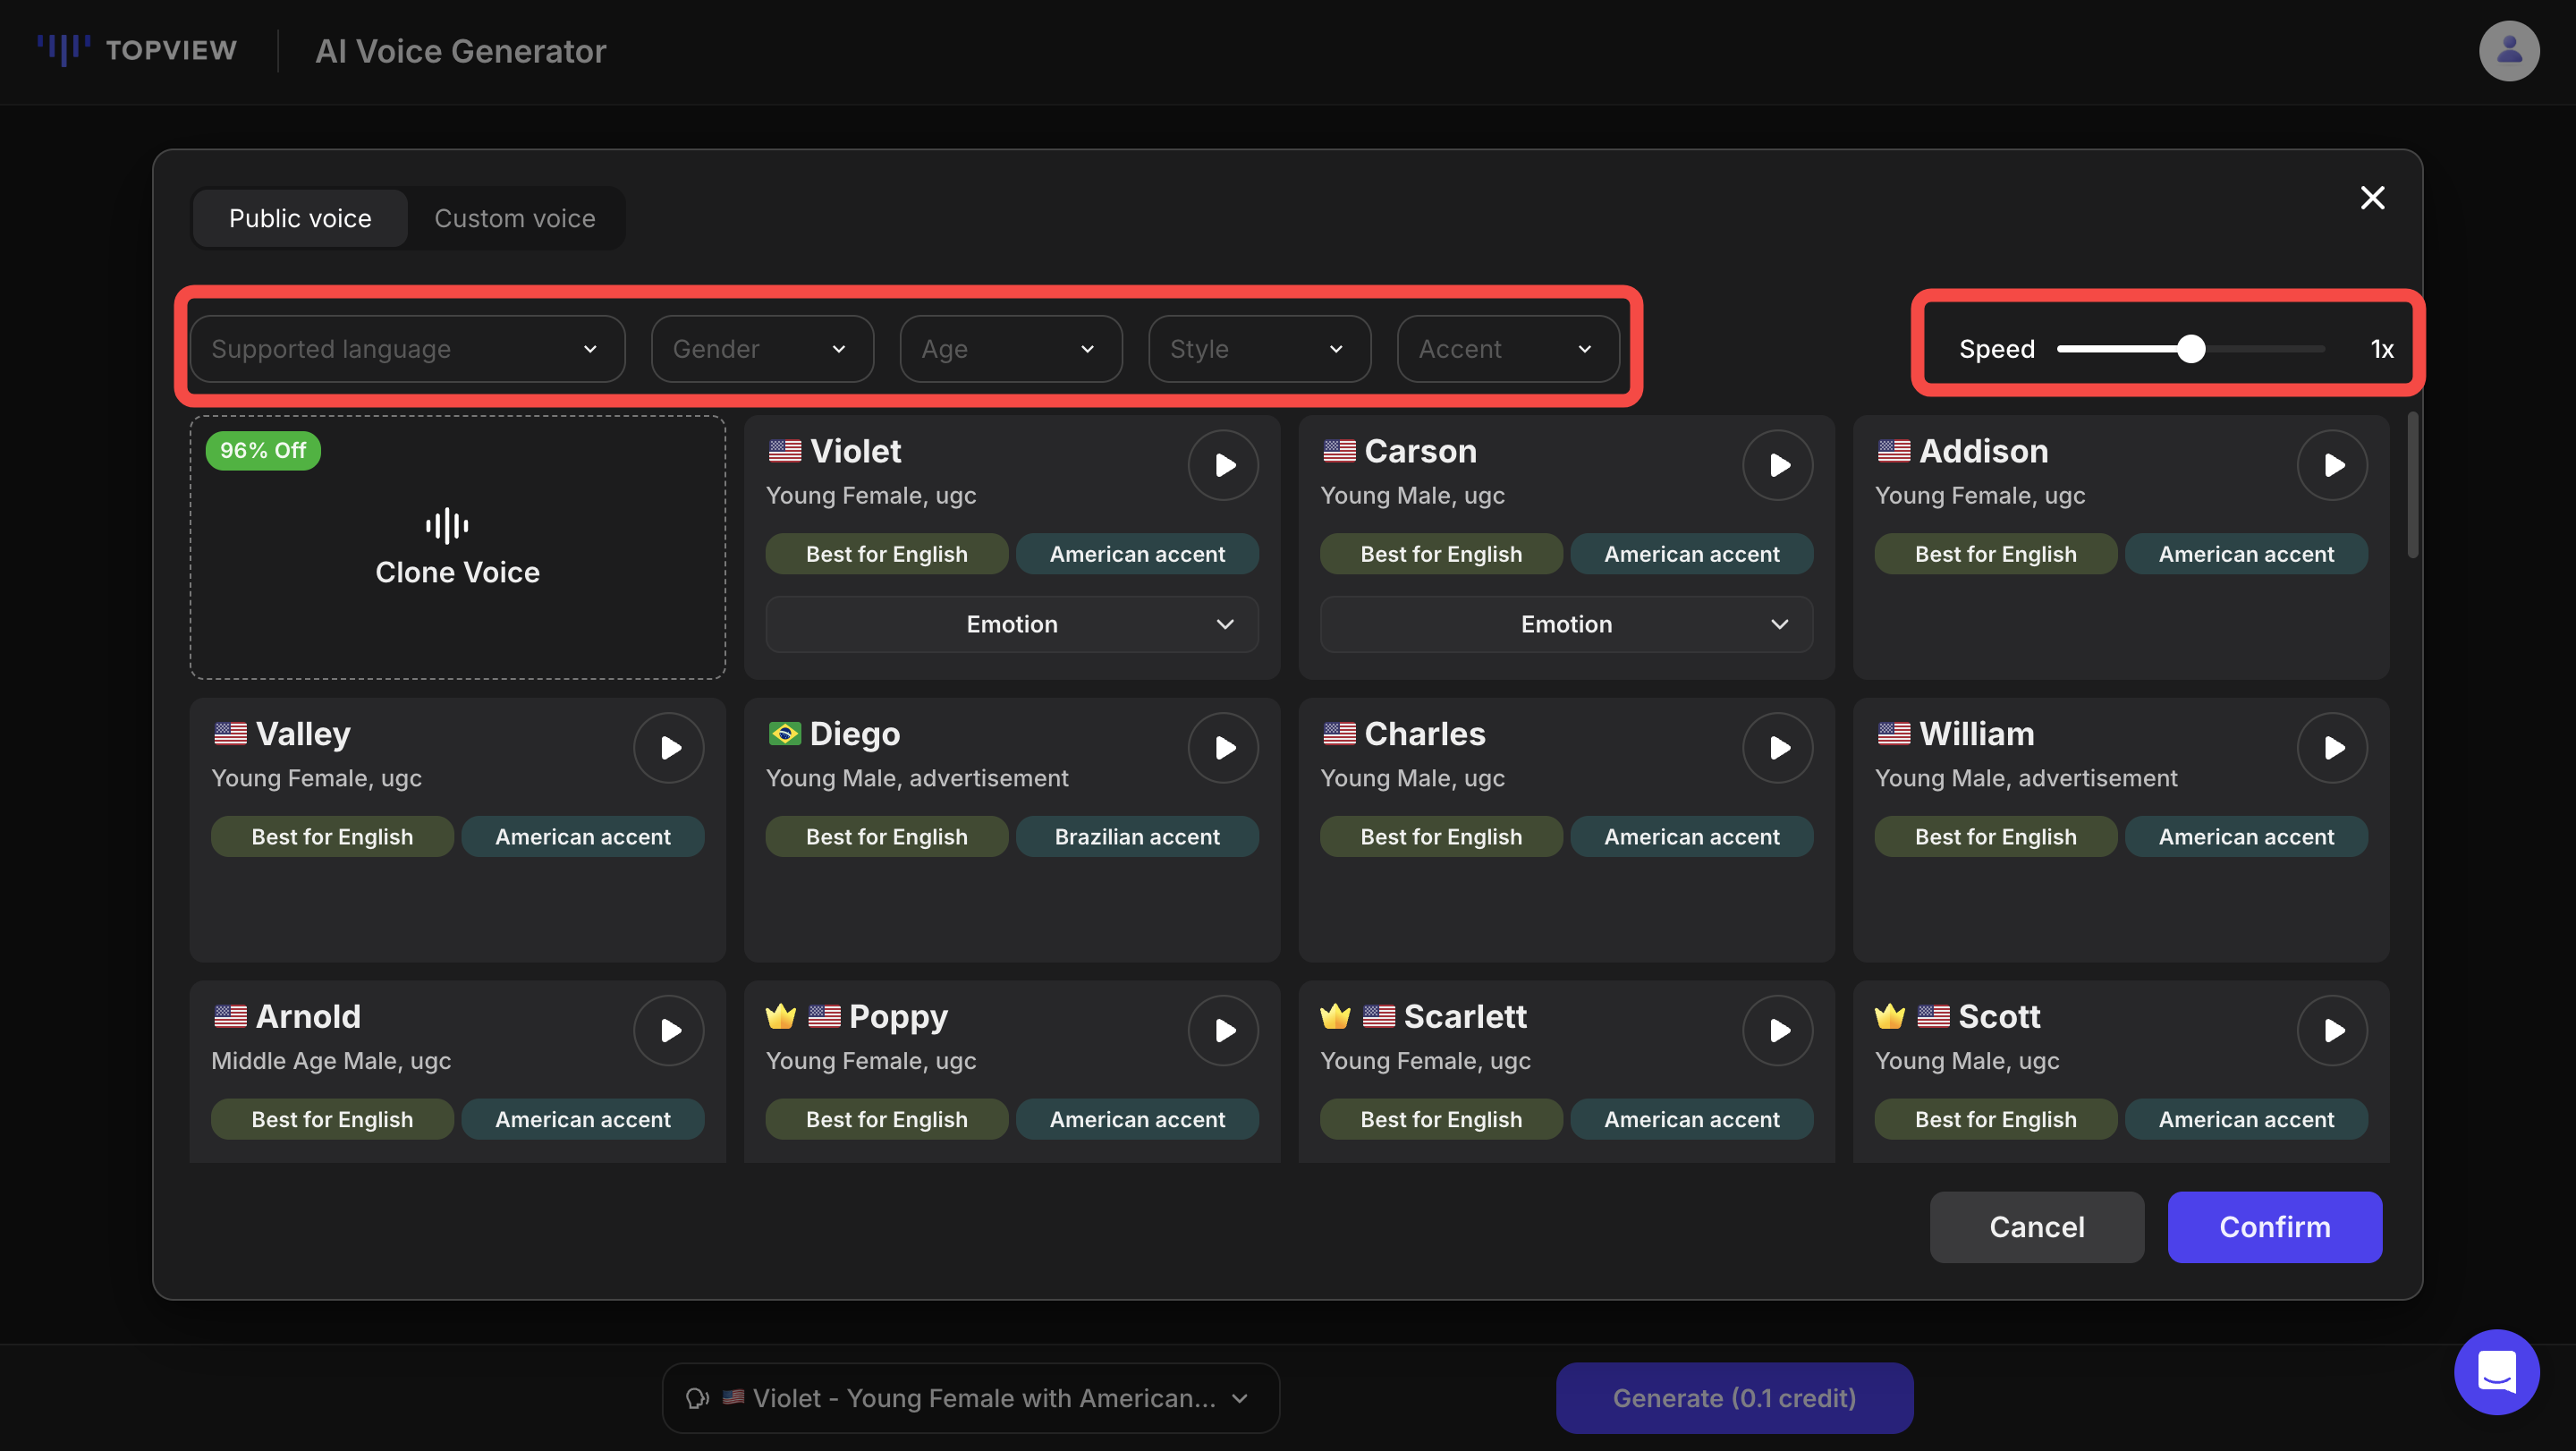Select the Public voice tab
Image resolution: width=2576 pixels, height=1451 pixels.
pos(300,218)
